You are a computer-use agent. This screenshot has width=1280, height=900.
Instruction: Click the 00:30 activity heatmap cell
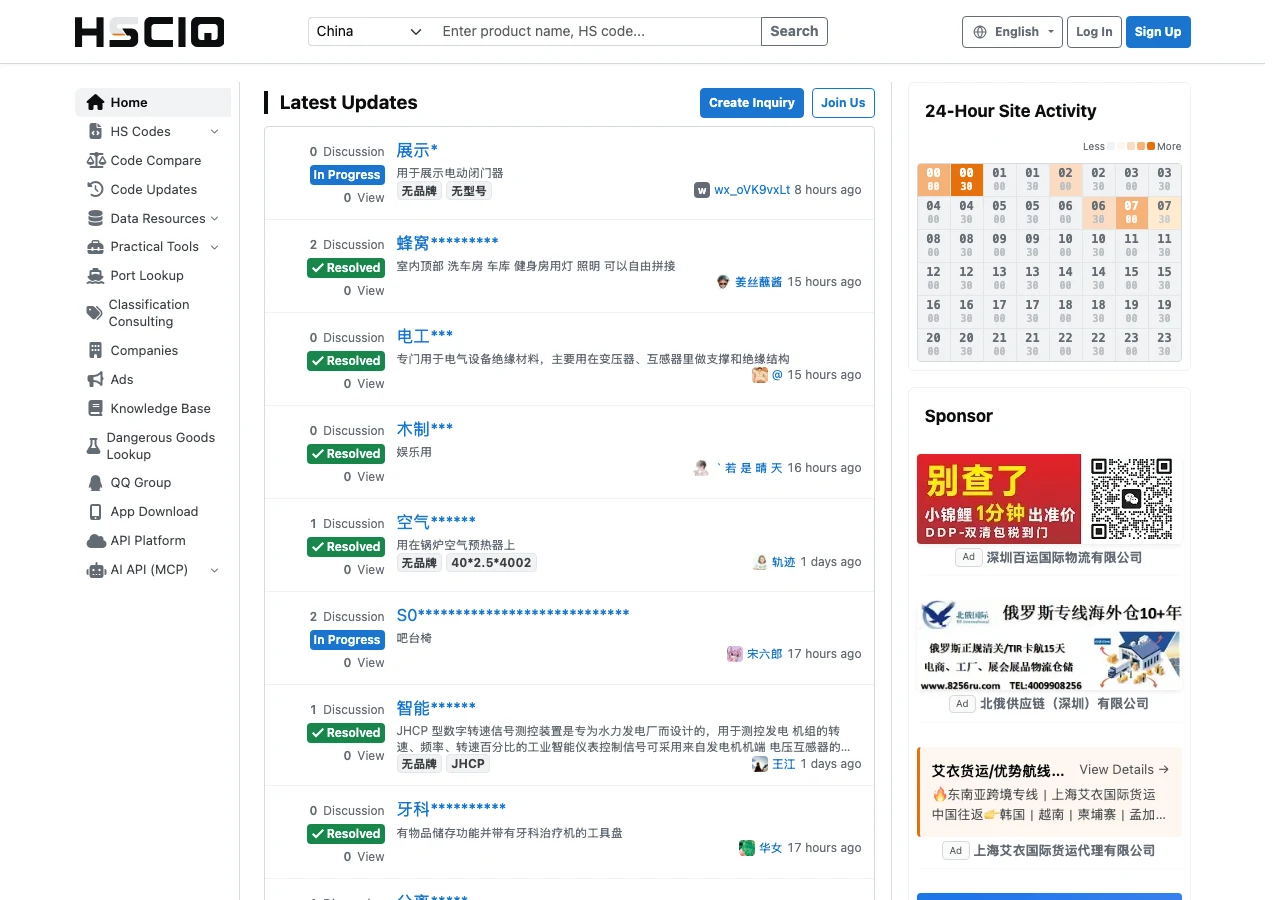[x=966, y=179]
